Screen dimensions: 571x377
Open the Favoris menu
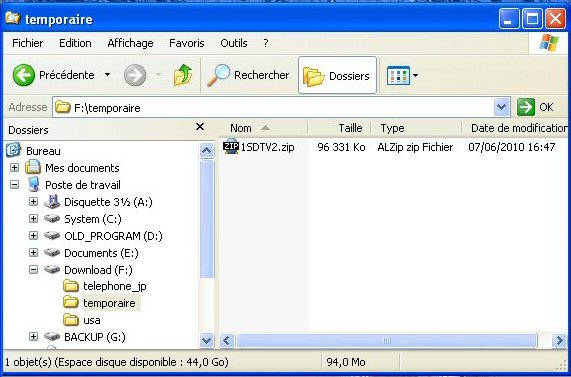186,43
